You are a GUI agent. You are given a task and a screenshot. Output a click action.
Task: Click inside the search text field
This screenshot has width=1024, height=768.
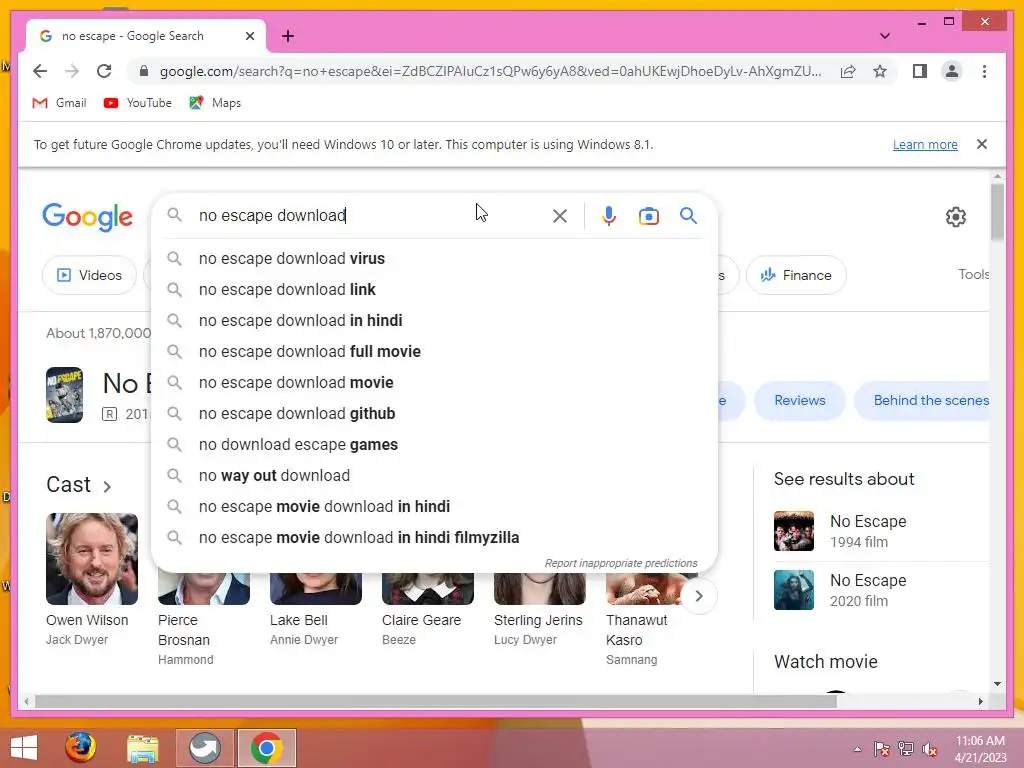[x=369, y=216]
